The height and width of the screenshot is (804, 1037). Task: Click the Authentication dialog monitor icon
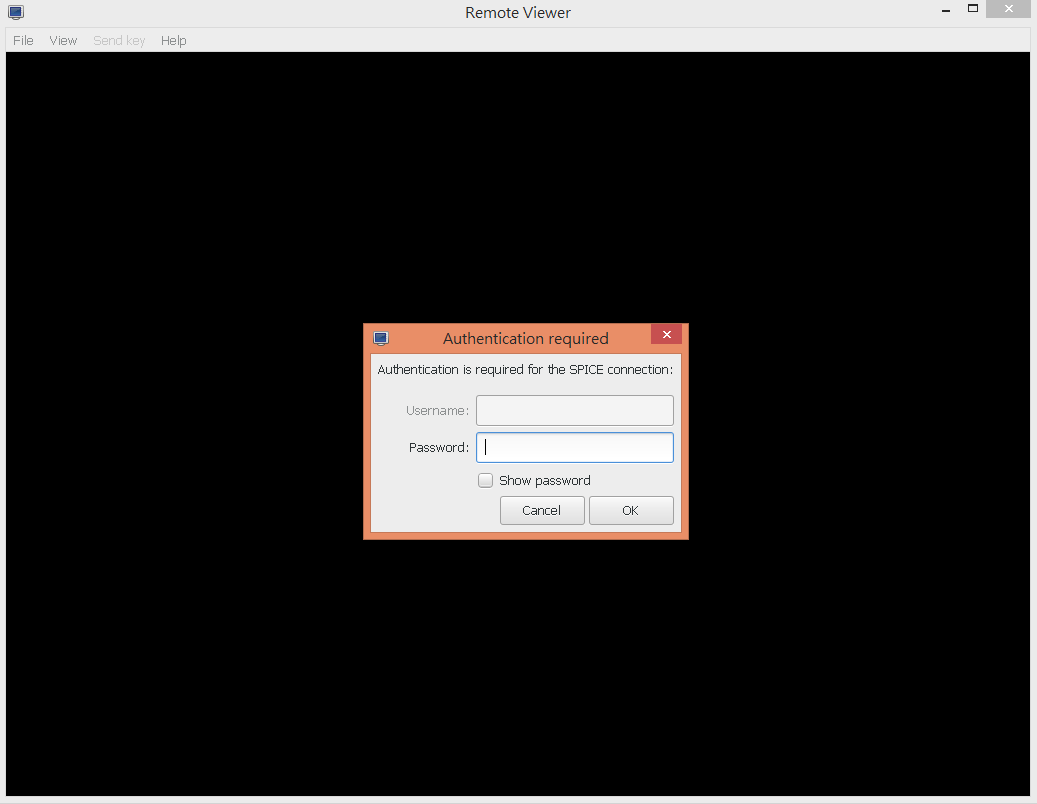pos(381,339)
